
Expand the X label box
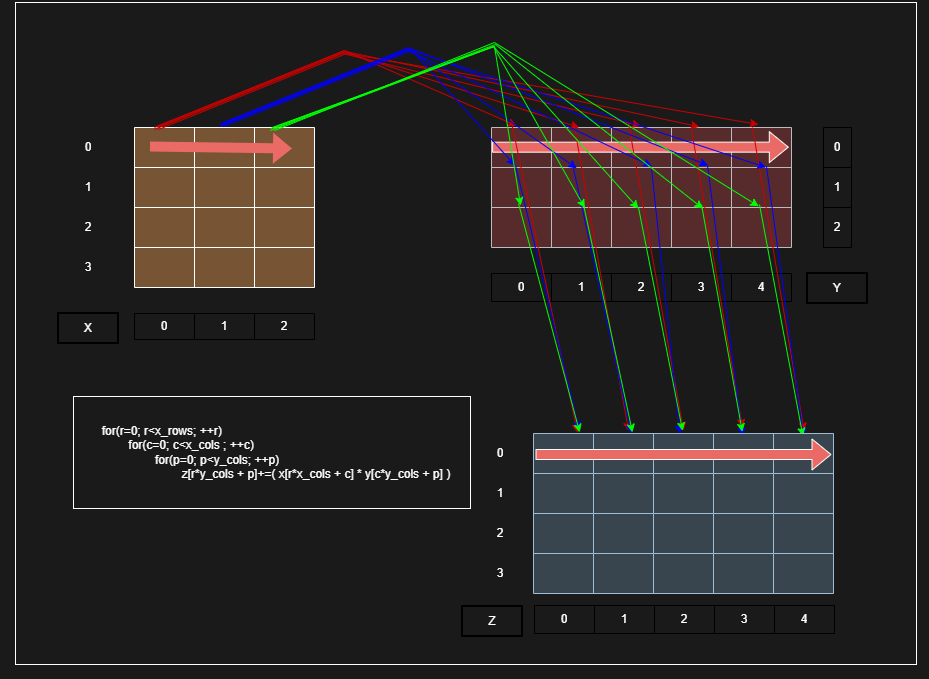87,327
